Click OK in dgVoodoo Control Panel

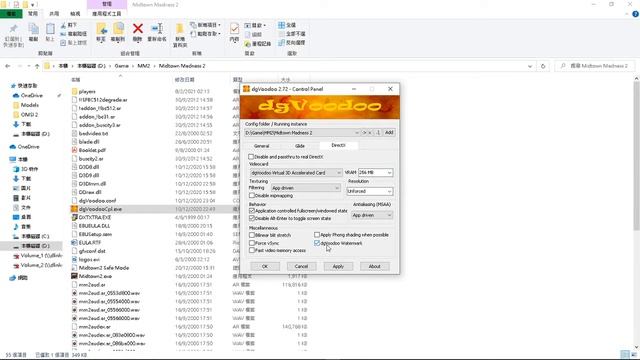(264, 266)
